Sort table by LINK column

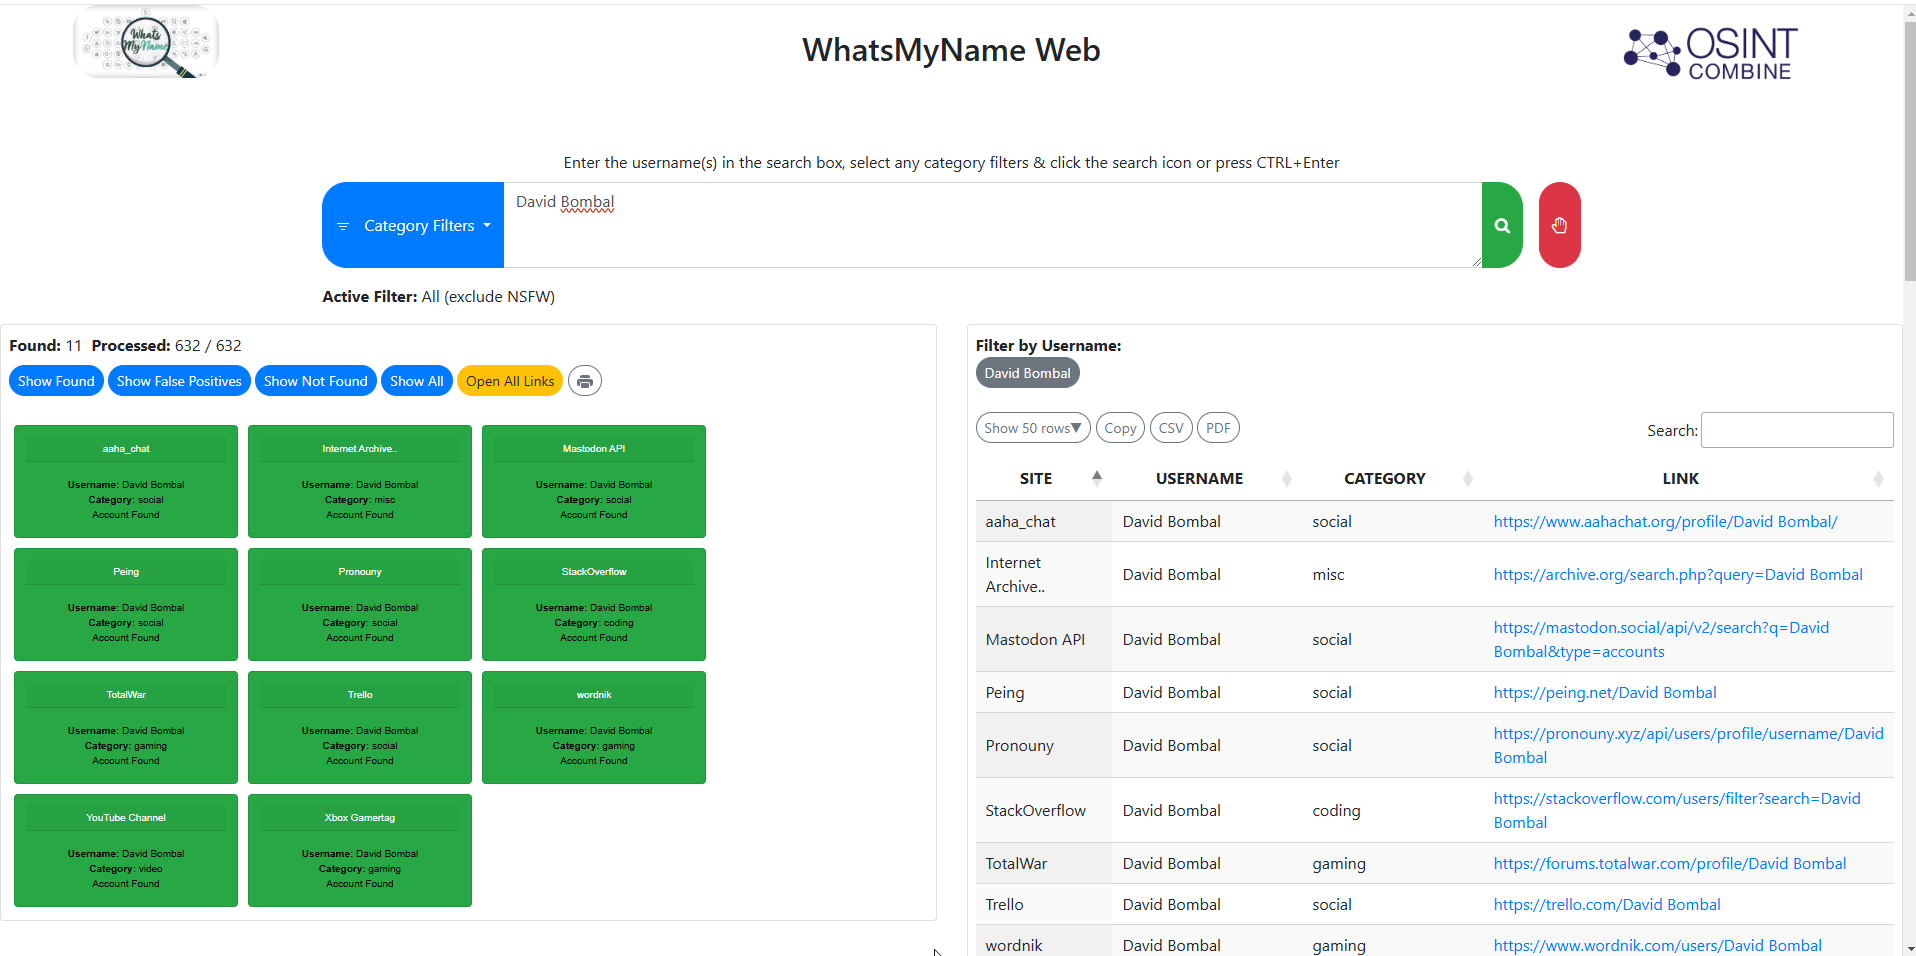click(x=1688, y=478)
